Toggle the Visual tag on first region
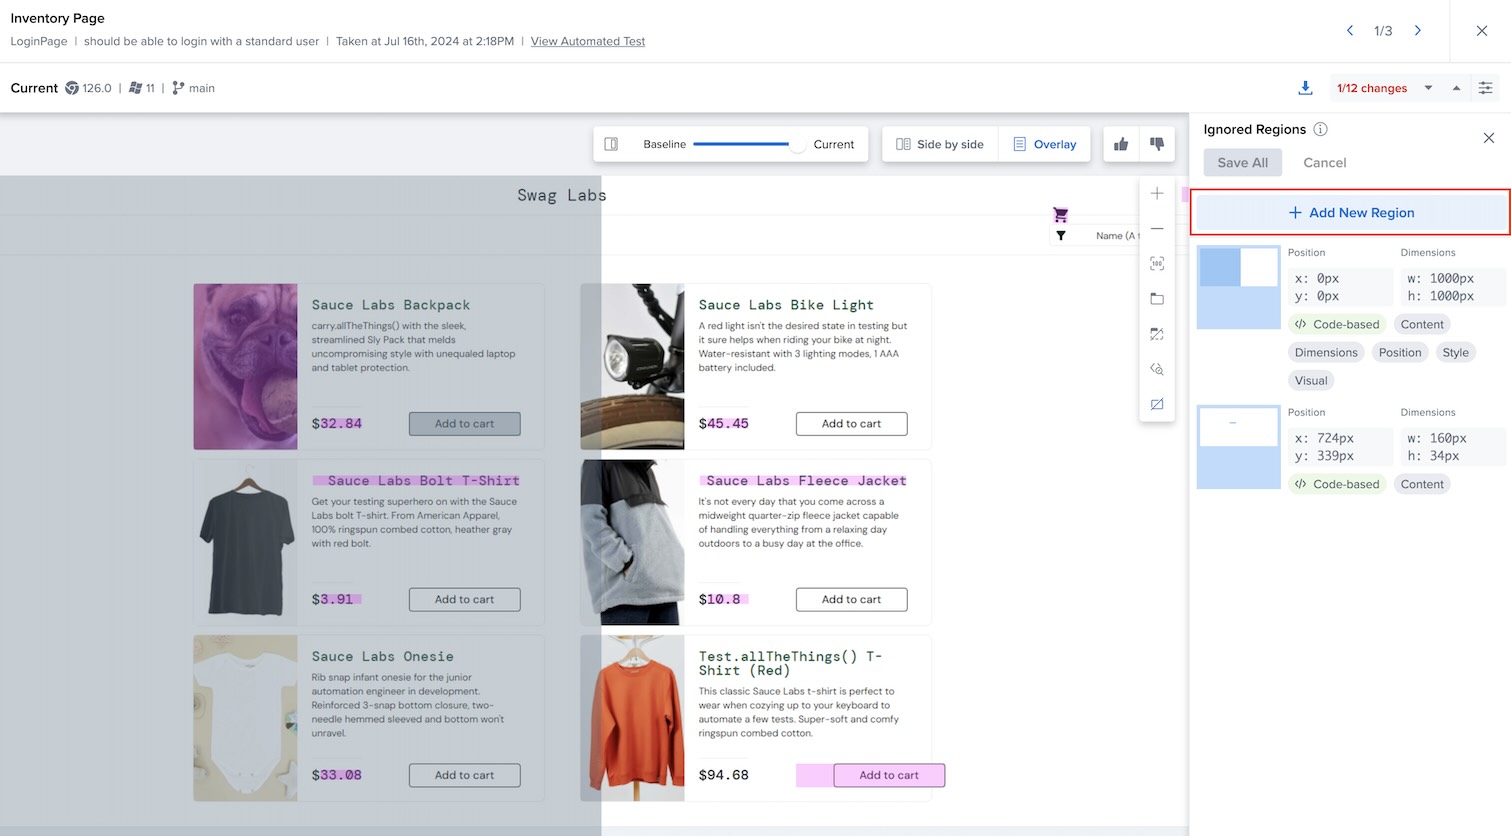1511x836 pixels. tap(1311, 380)
